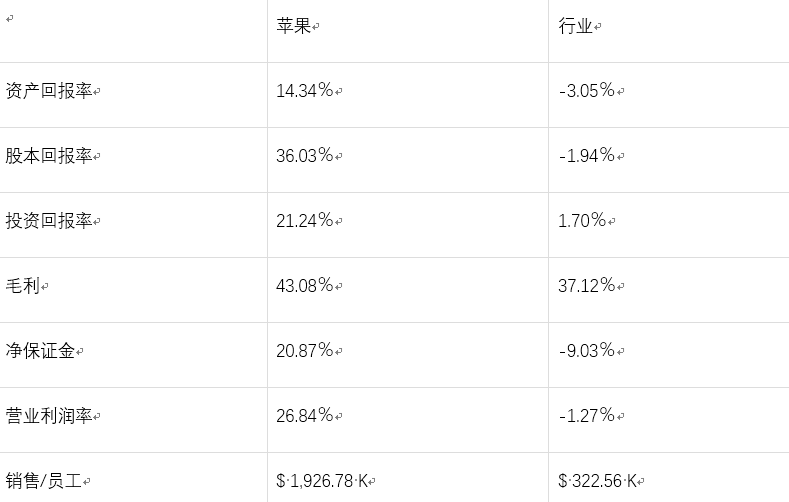Click the 26.84% value cell
789x502 pixels.
pos(305,416)
